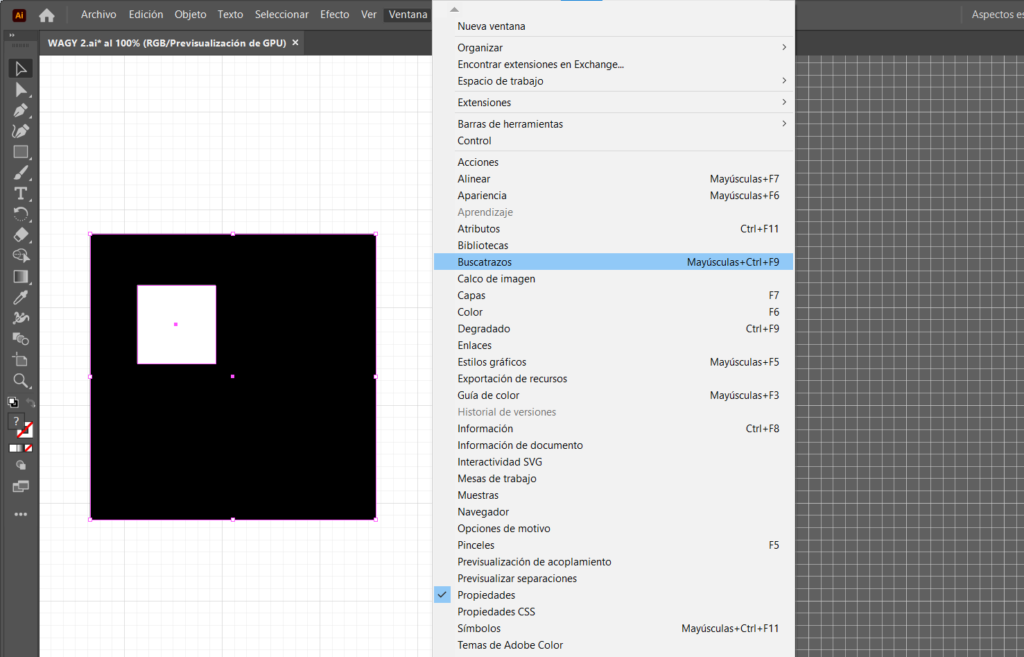Select the Pen tool
The image size is (1024, 657).
pyautogui.click(x=20, y=110)
